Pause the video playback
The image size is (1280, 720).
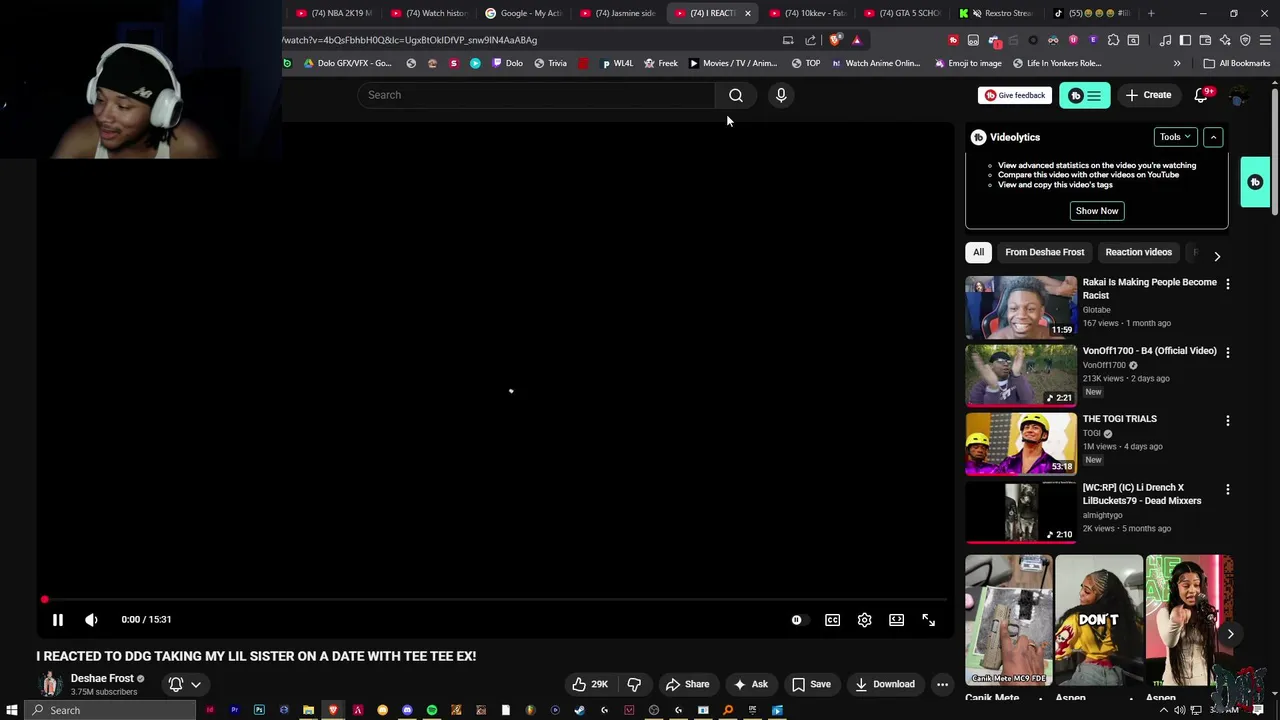tap(58, 620)
